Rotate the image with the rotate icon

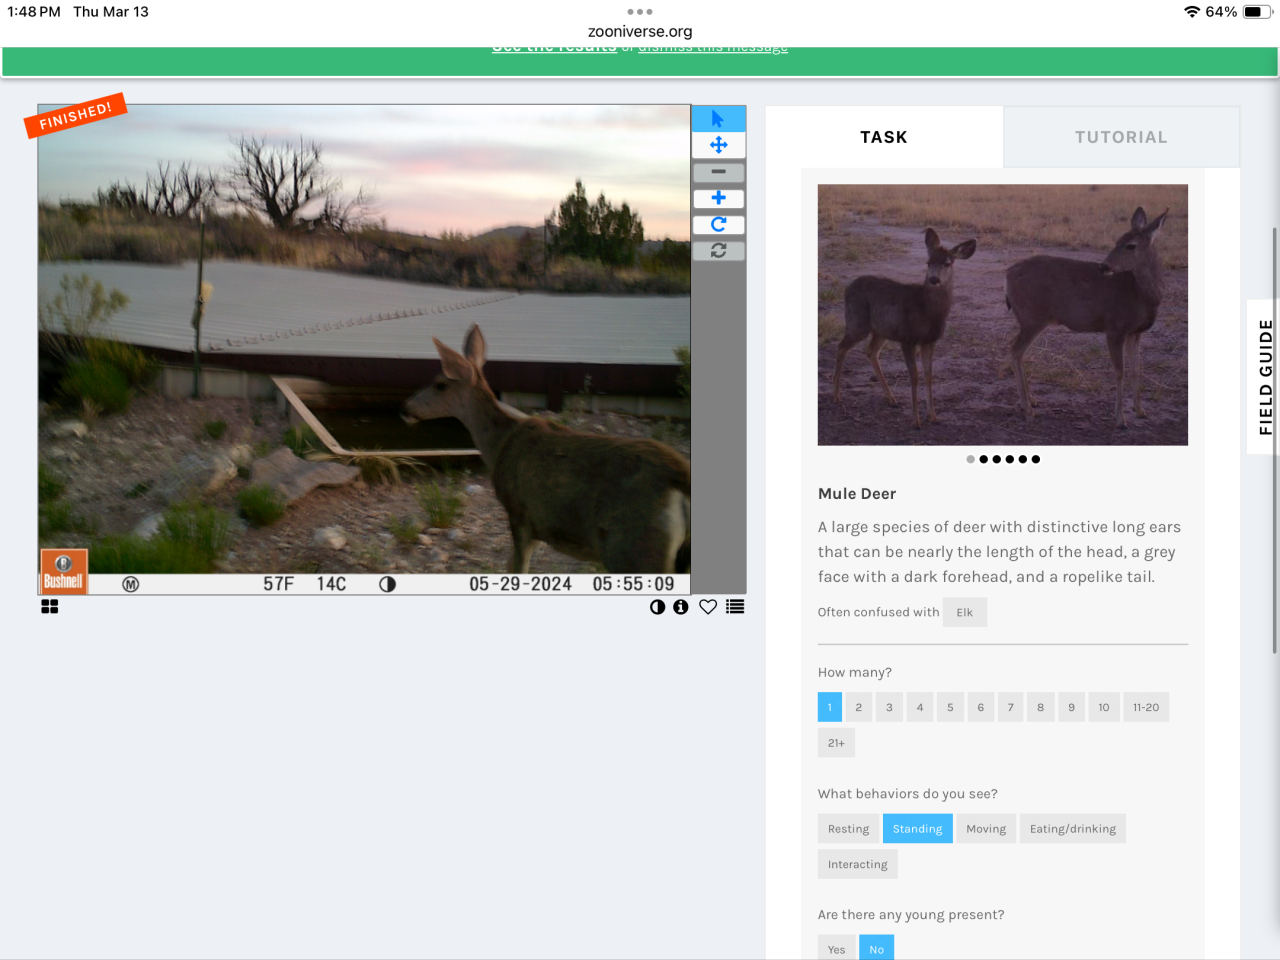tap(718, 225)
